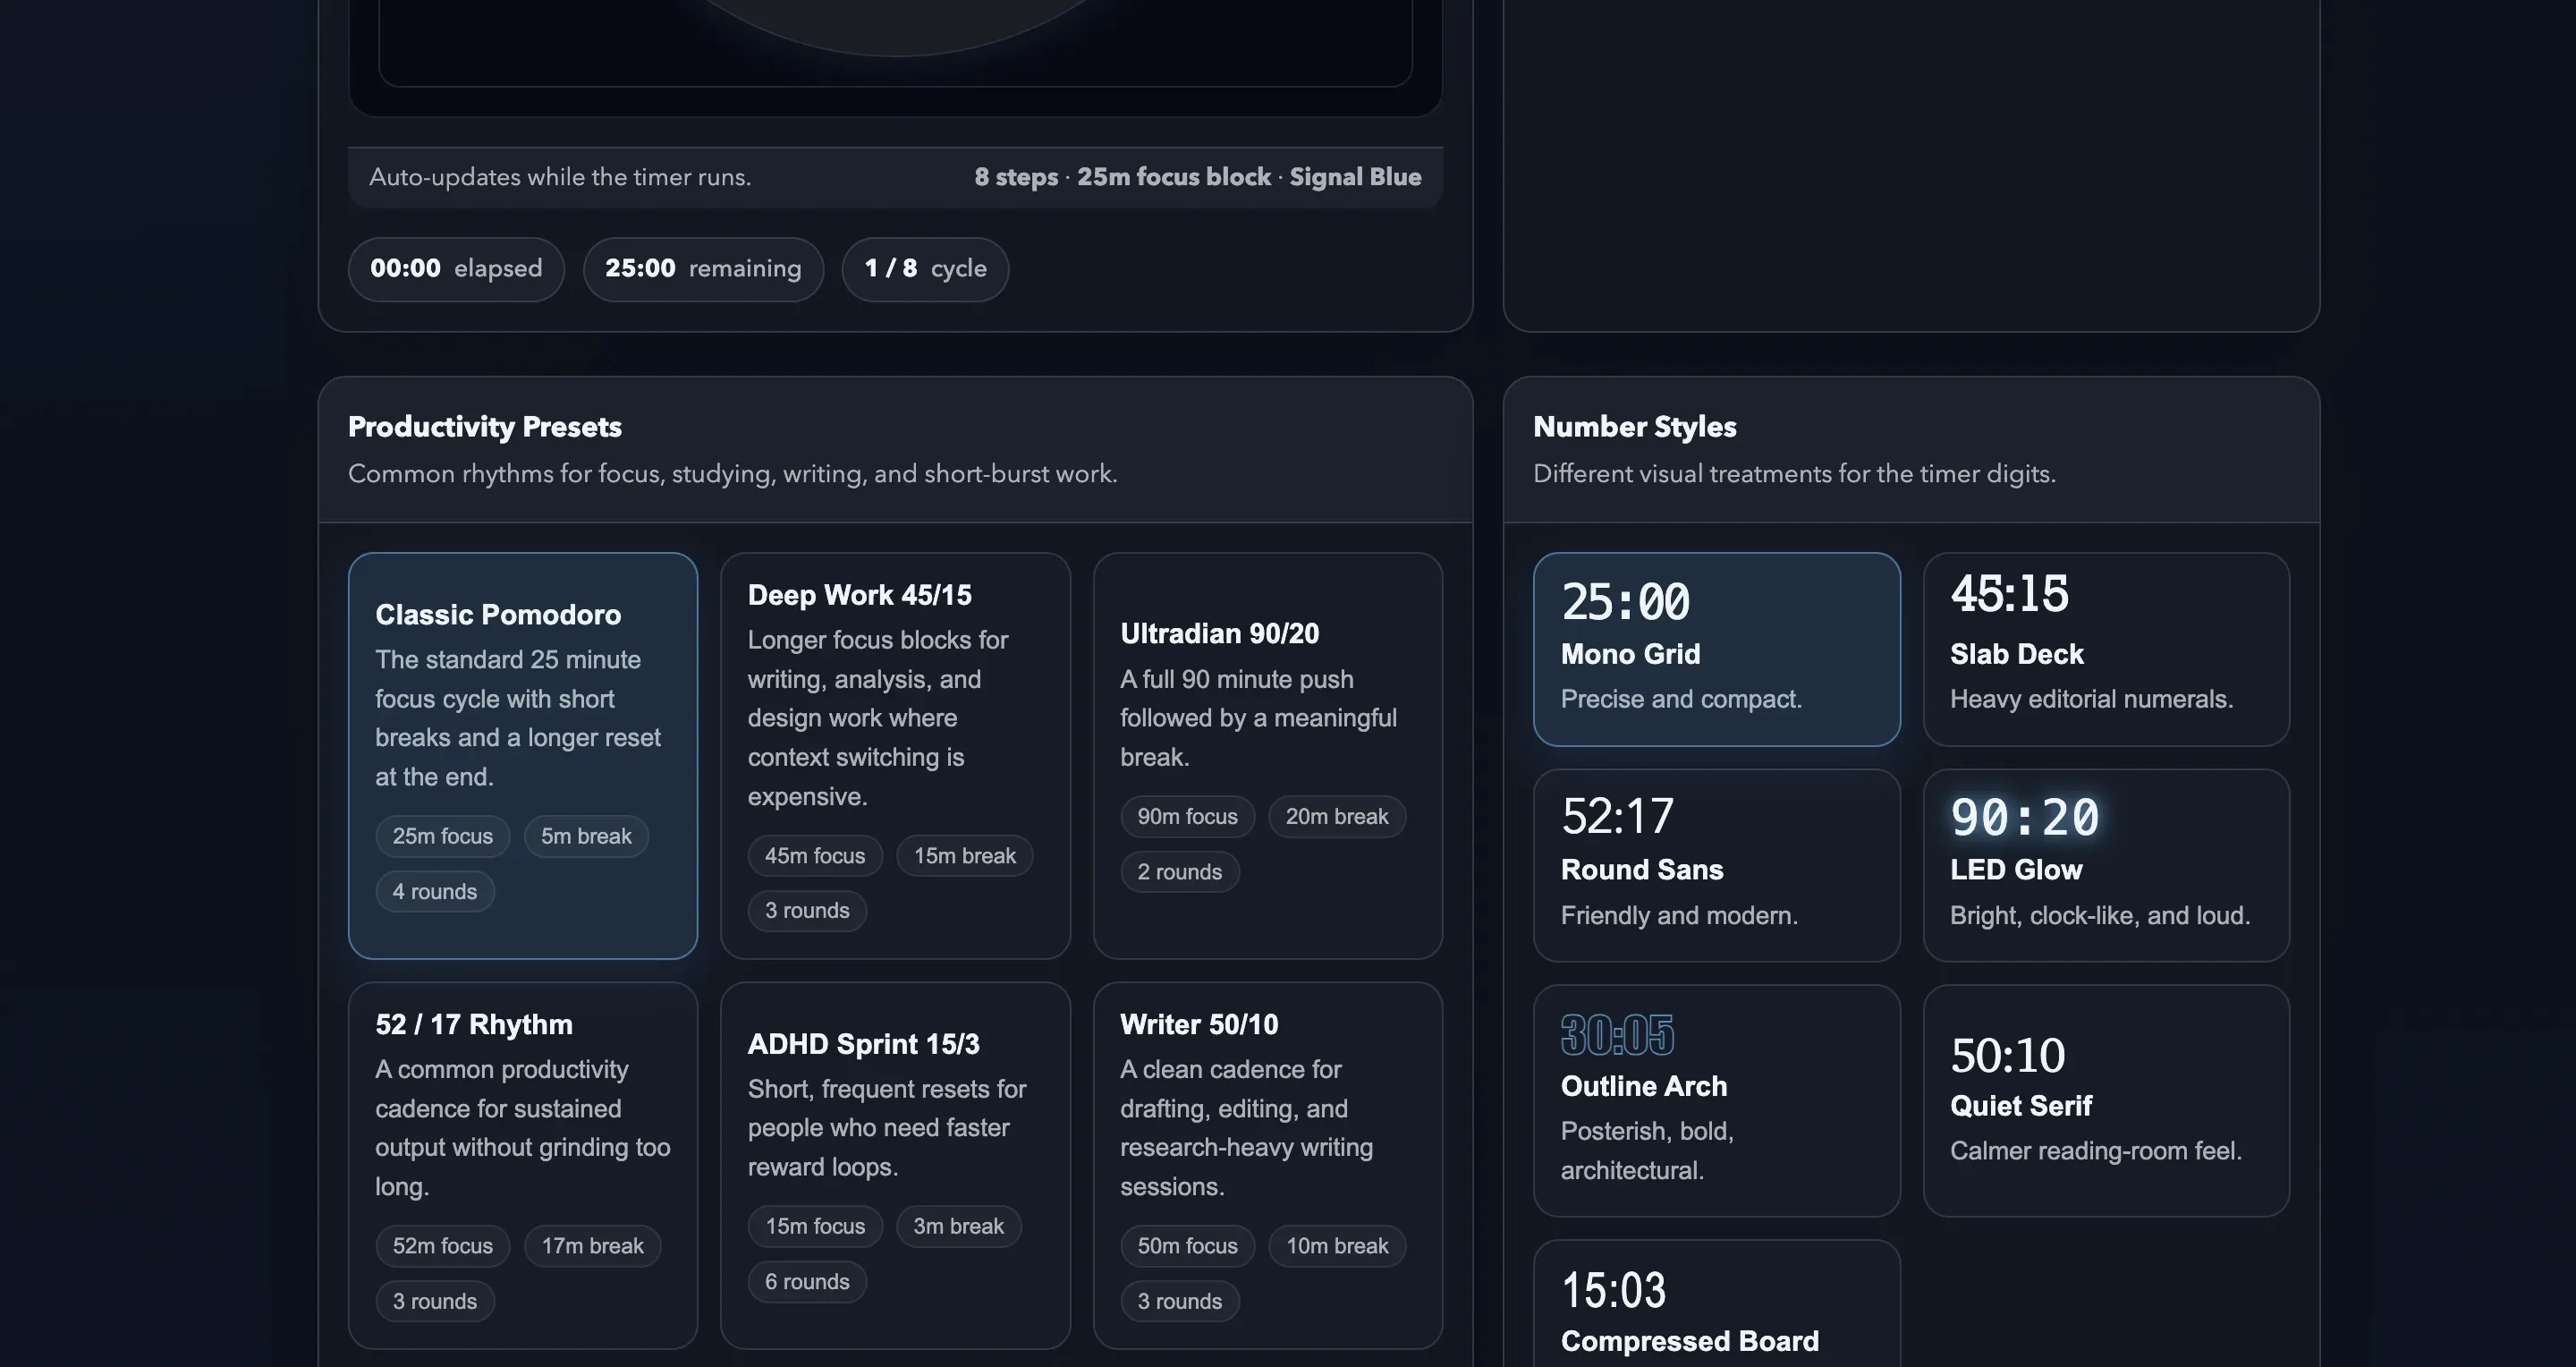
Task: Click the 6 rounds tag in ADHD Sprint
Action: click(807, 1281)
